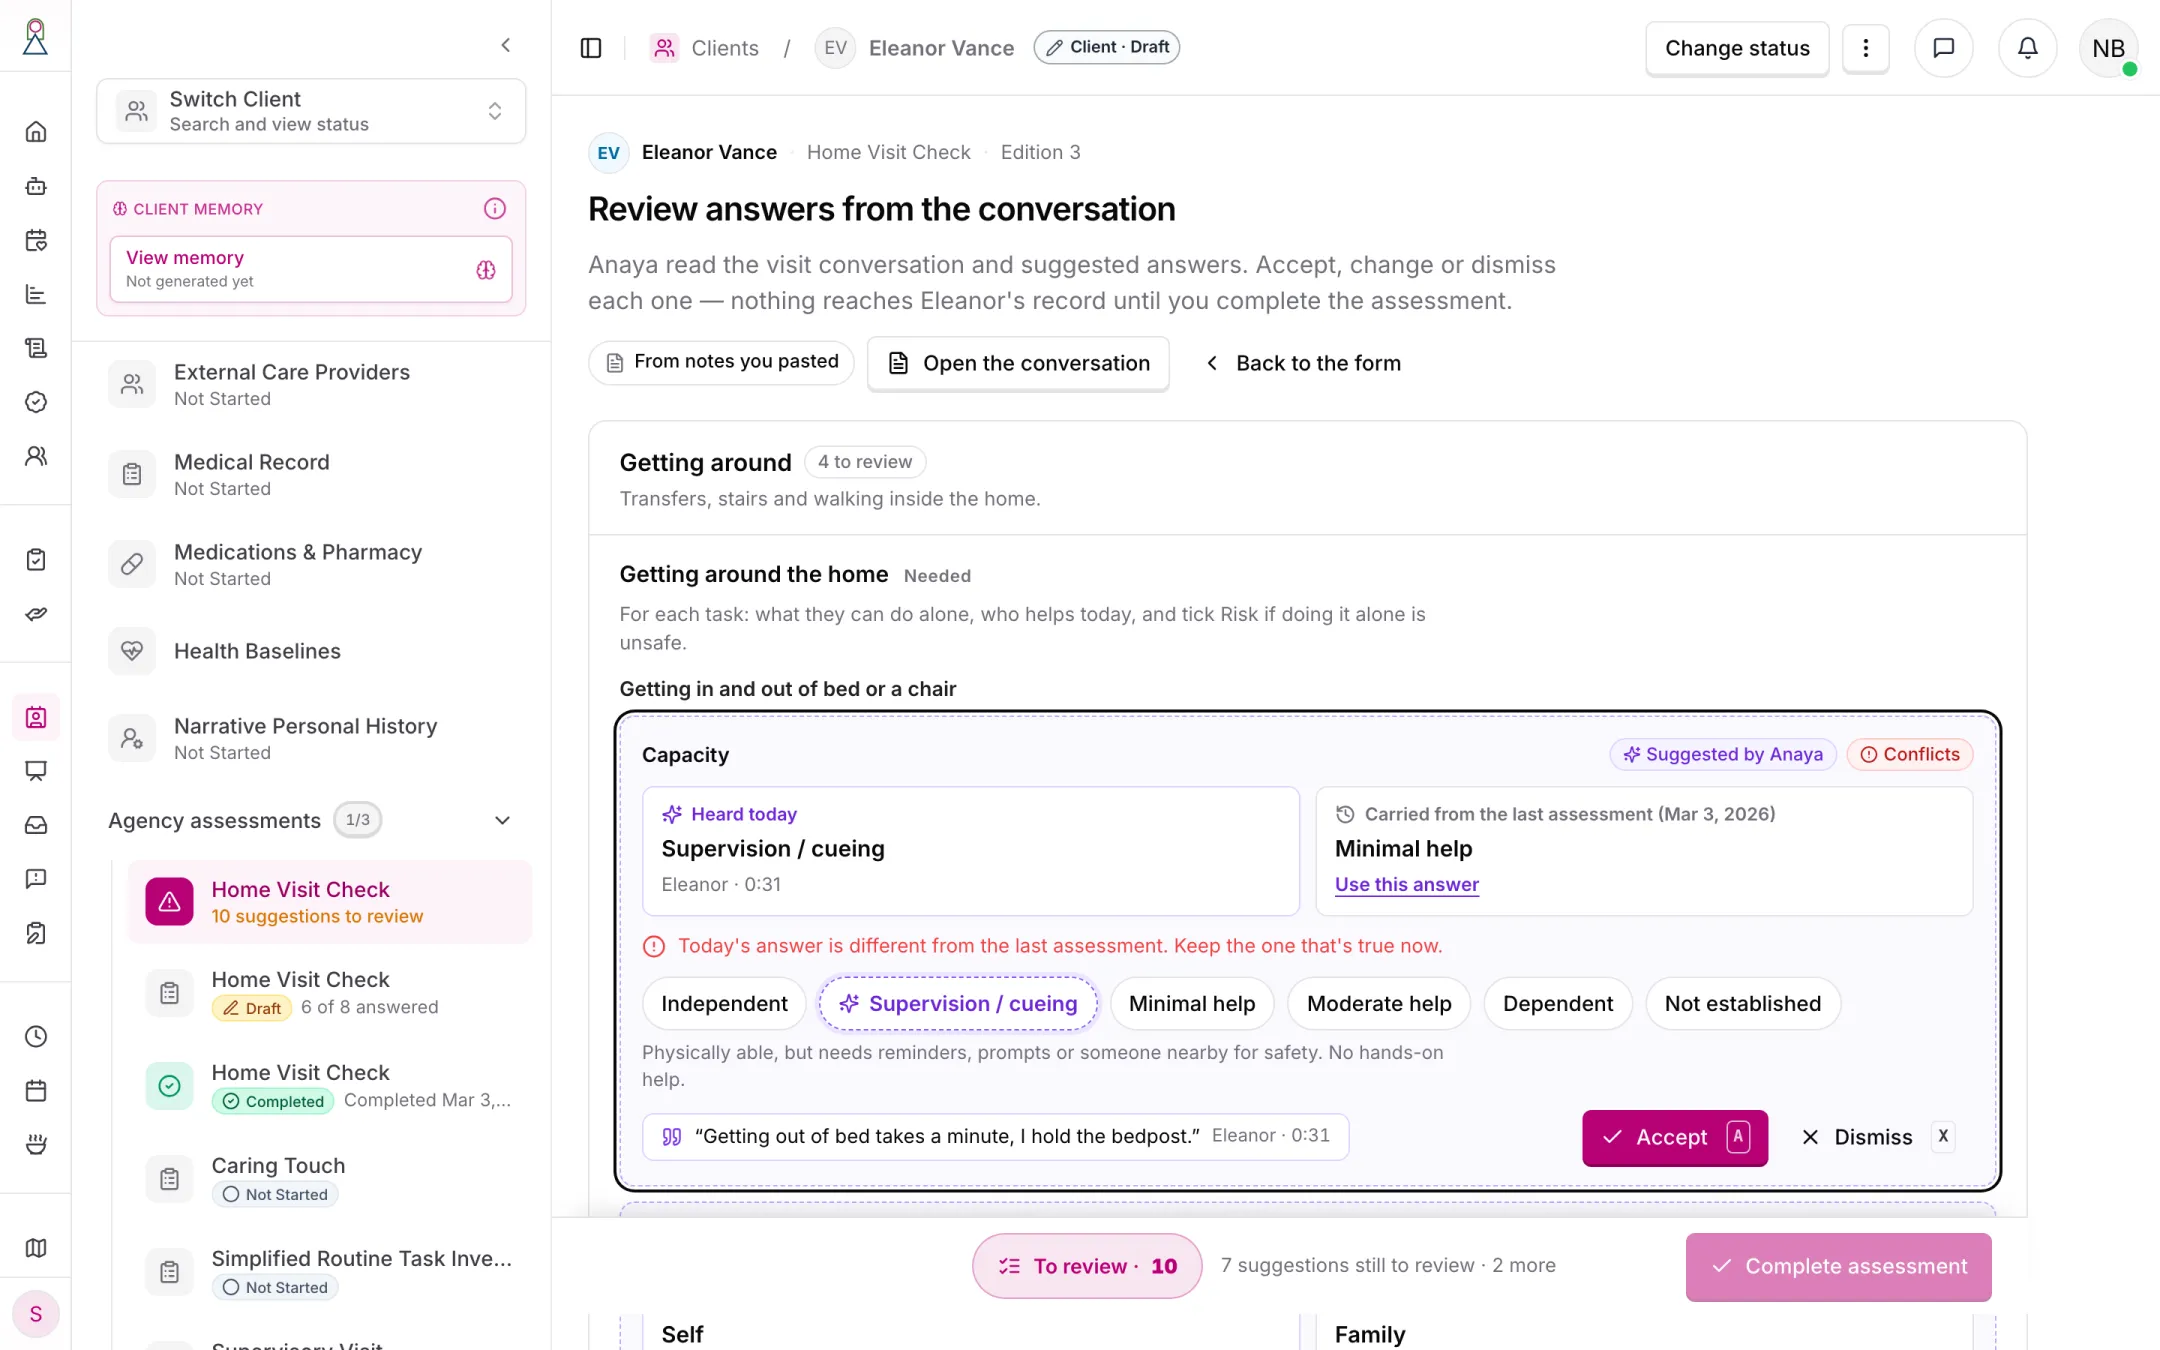Open Medical Record section
Screen dimensions: 2160x1350
pos(311,474)
